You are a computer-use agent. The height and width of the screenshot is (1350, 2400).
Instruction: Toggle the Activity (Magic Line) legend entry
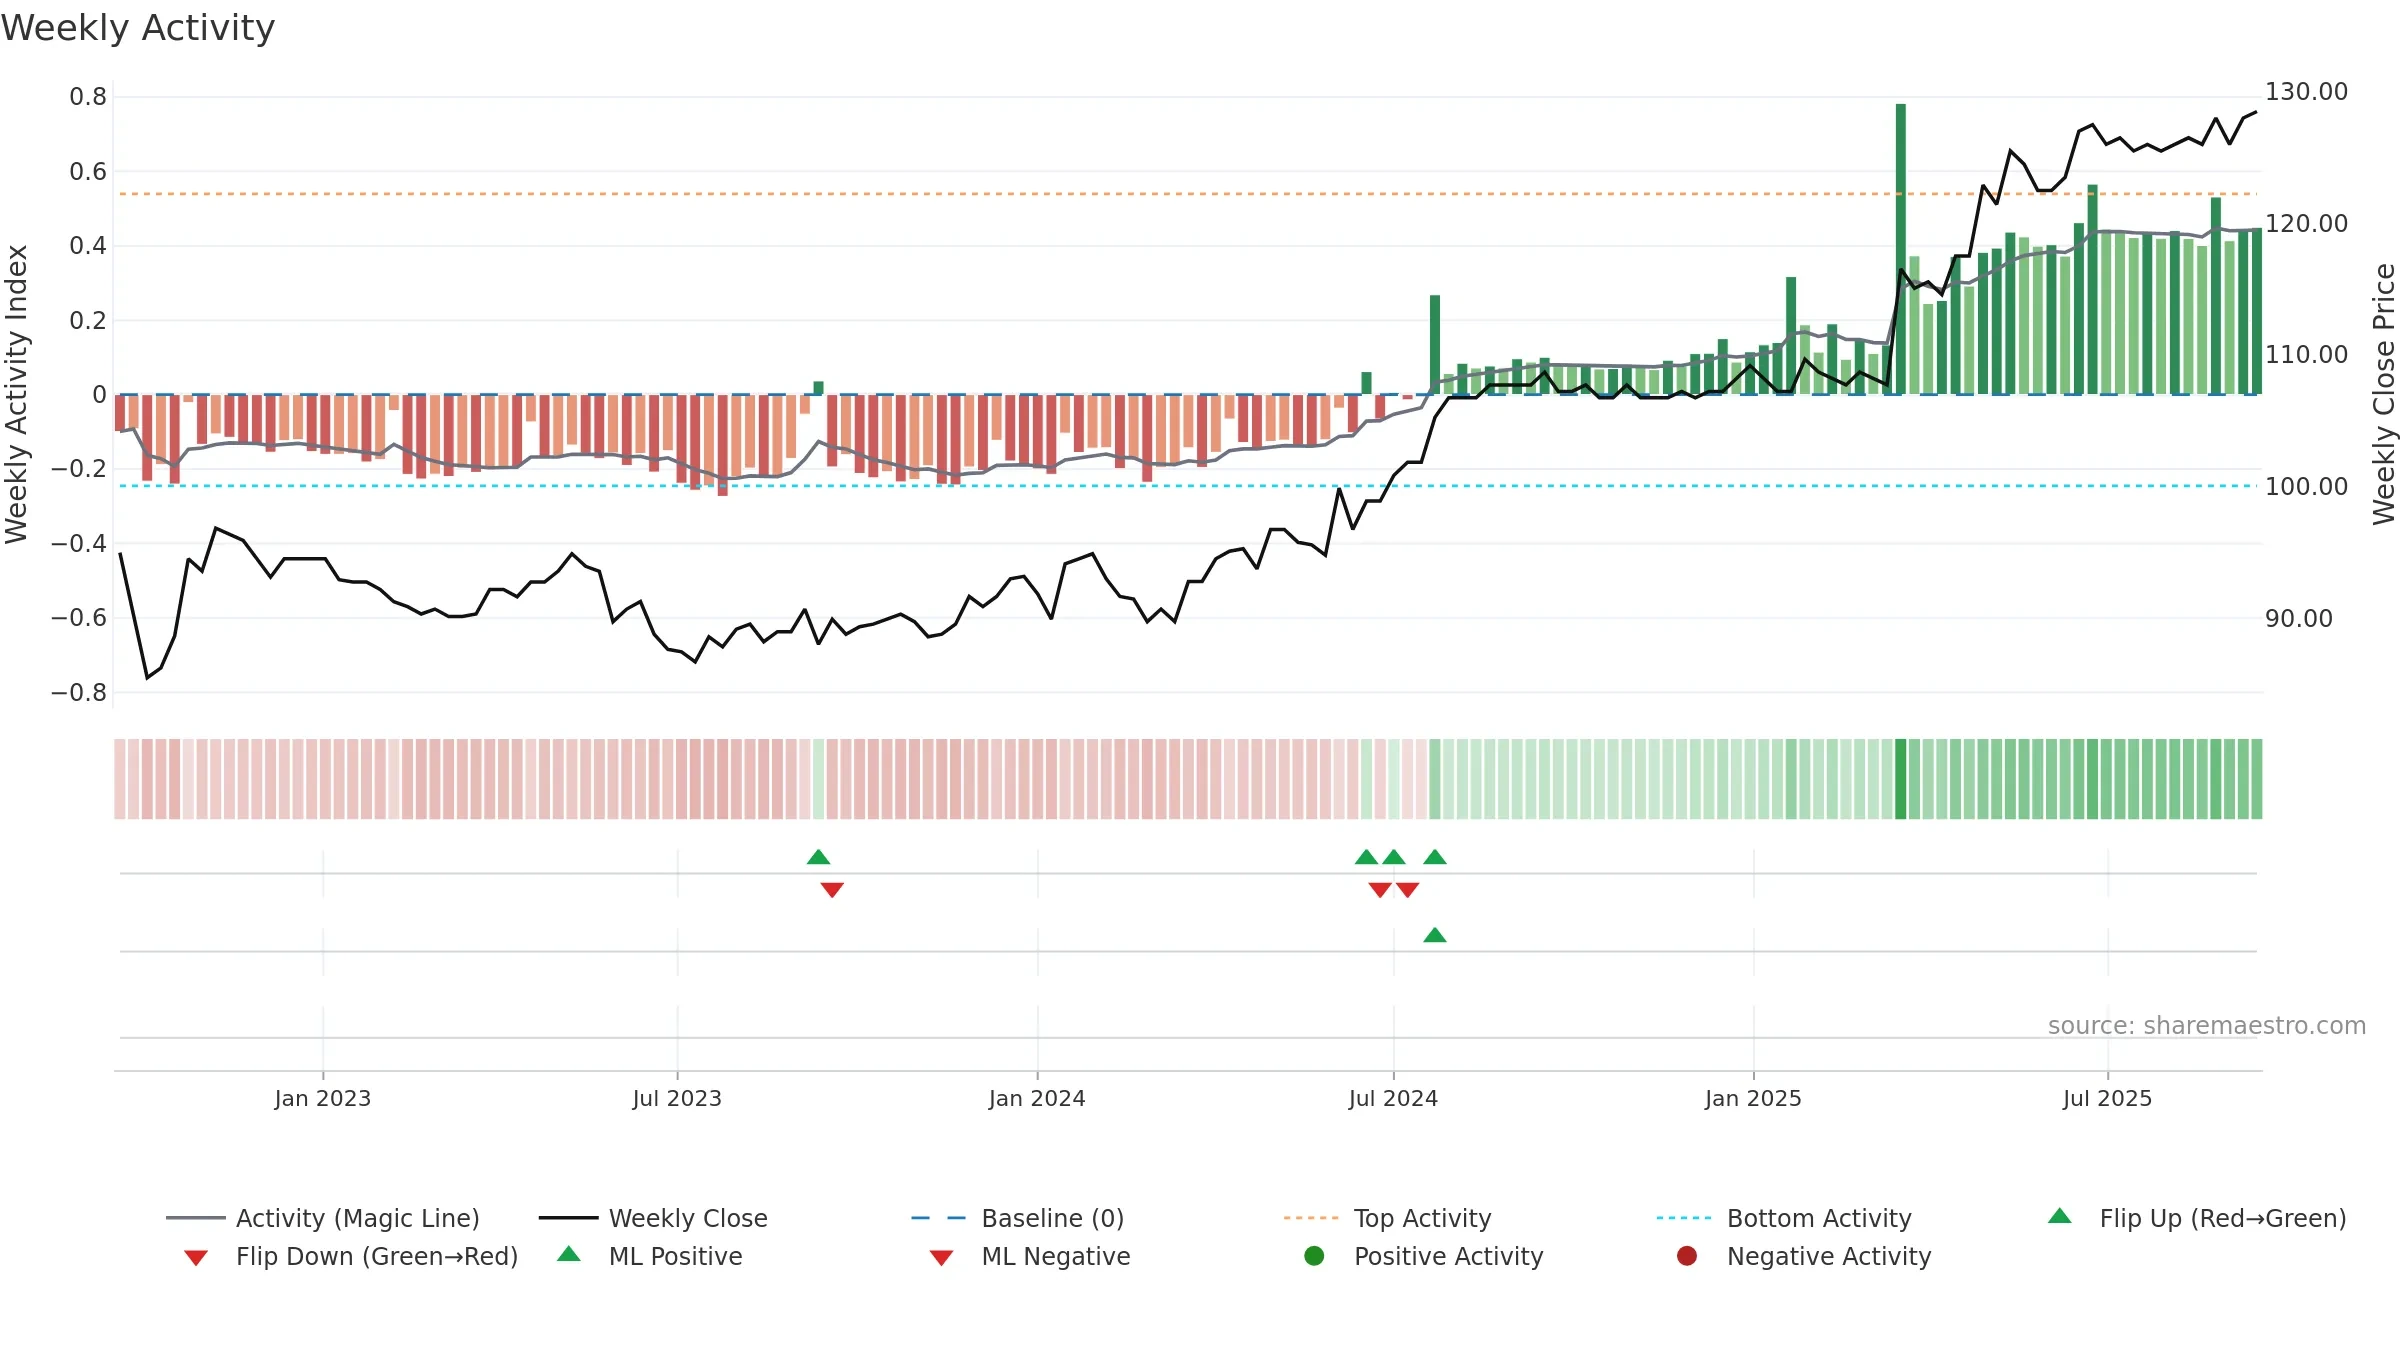tap(323, 1218)
